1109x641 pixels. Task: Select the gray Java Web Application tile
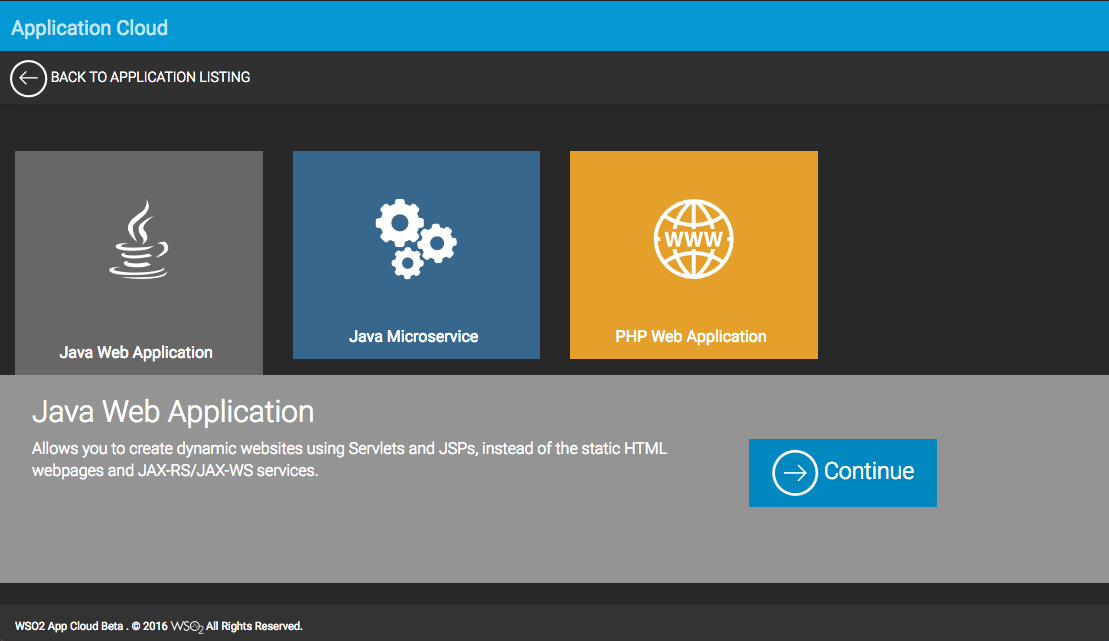pos(138,290)
